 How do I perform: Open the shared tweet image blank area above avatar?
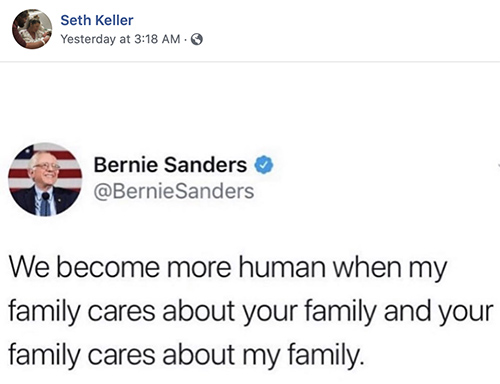tap(250, 102)
